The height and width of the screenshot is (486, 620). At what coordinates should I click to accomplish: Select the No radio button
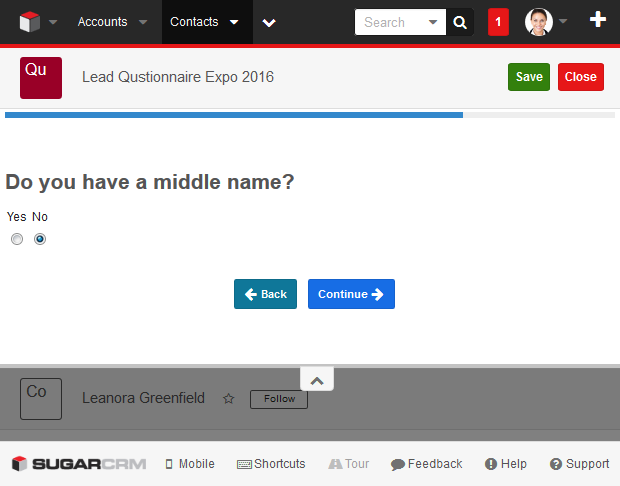[40, 239]
